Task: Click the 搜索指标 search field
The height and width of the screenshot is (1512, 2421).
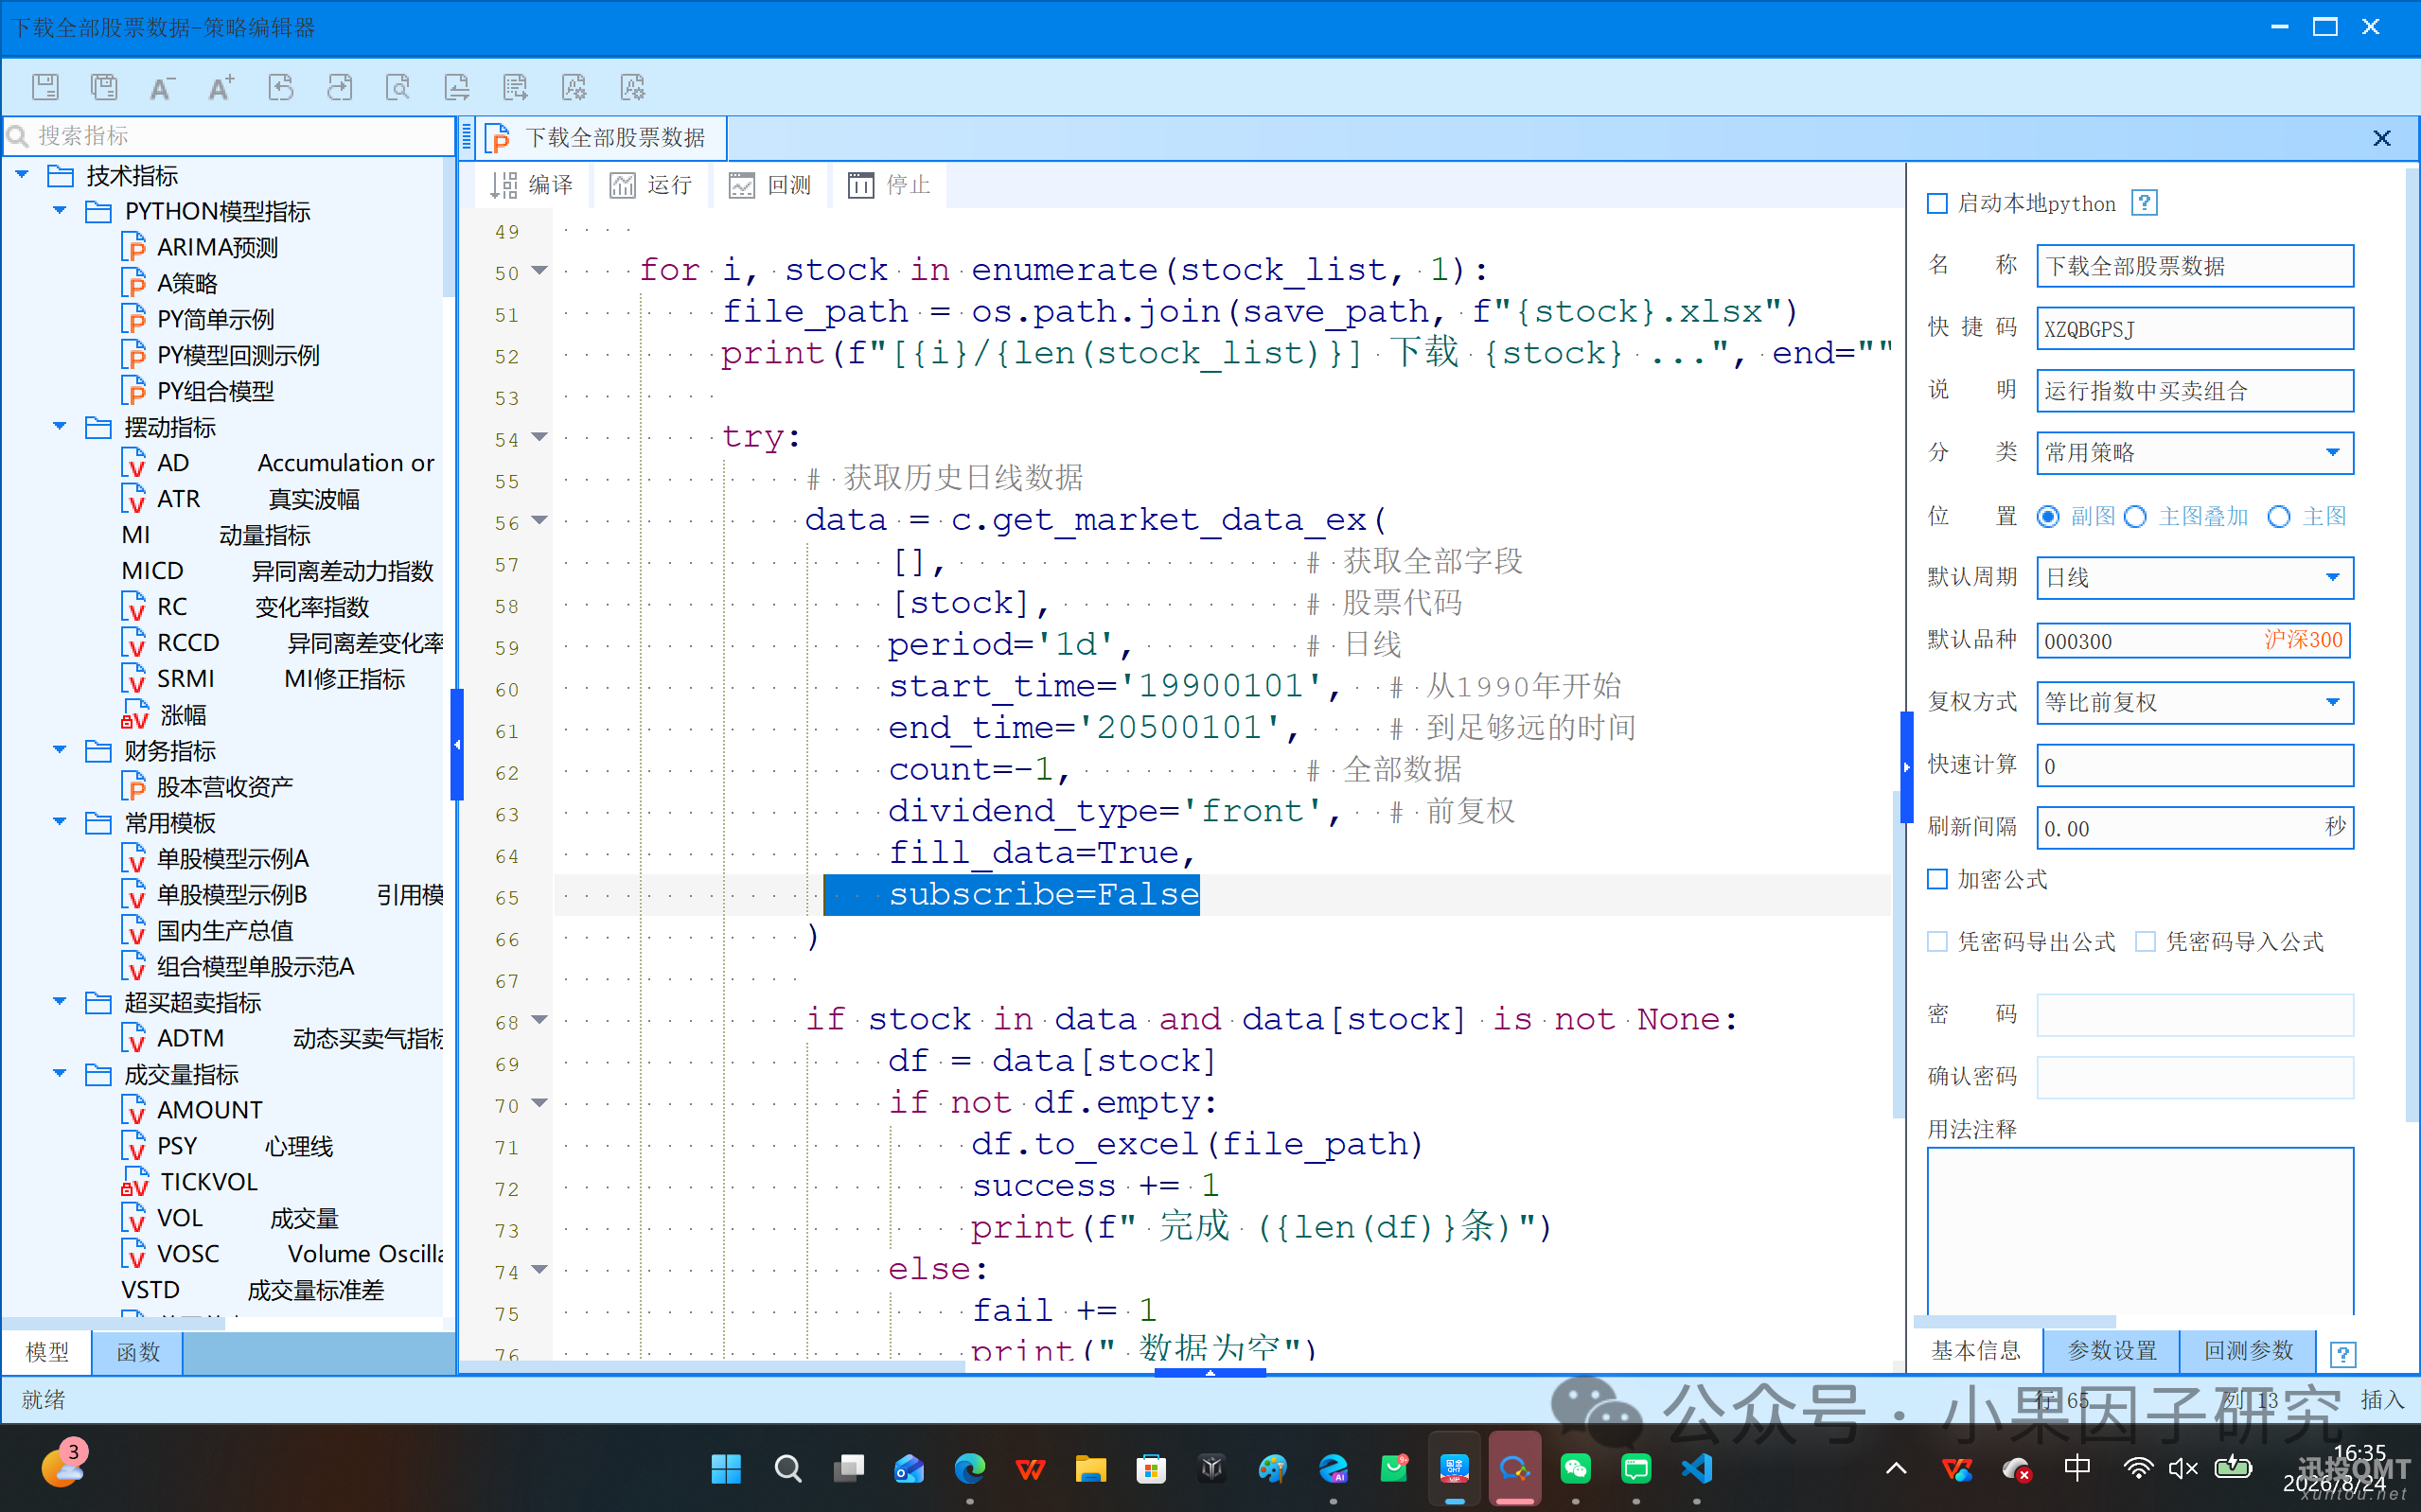Action: [230, 136]
